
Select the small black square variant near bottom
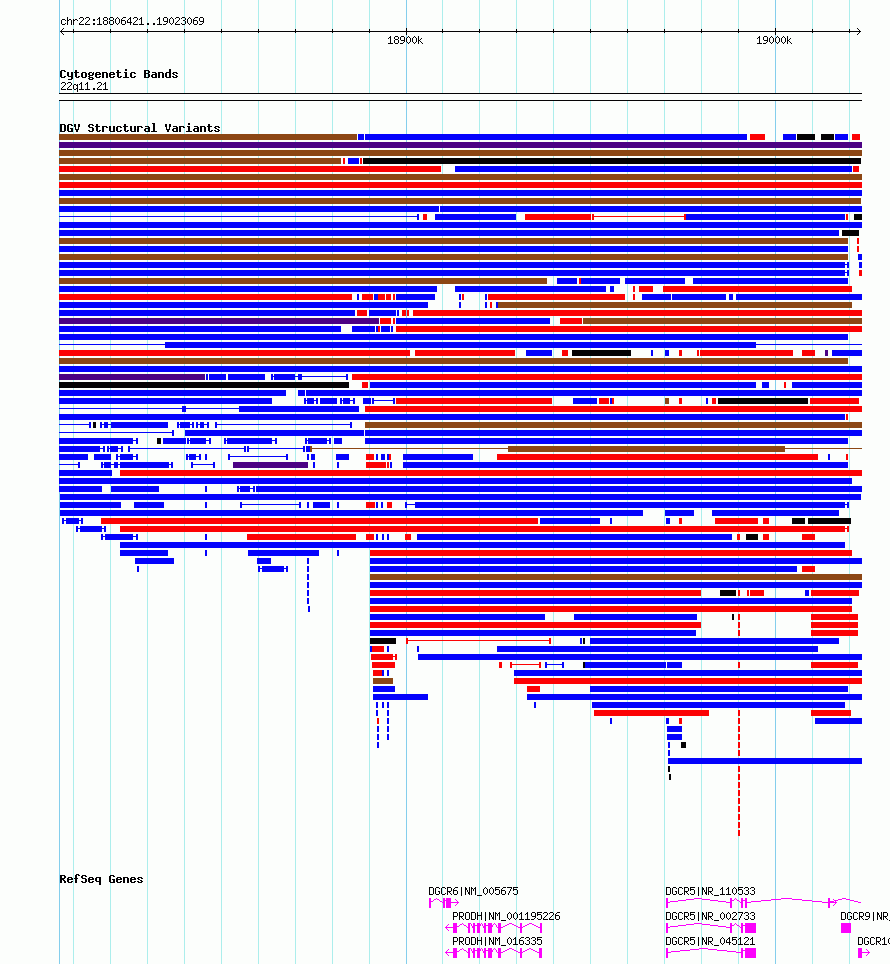pyautogui.click(x=683, y=745)
